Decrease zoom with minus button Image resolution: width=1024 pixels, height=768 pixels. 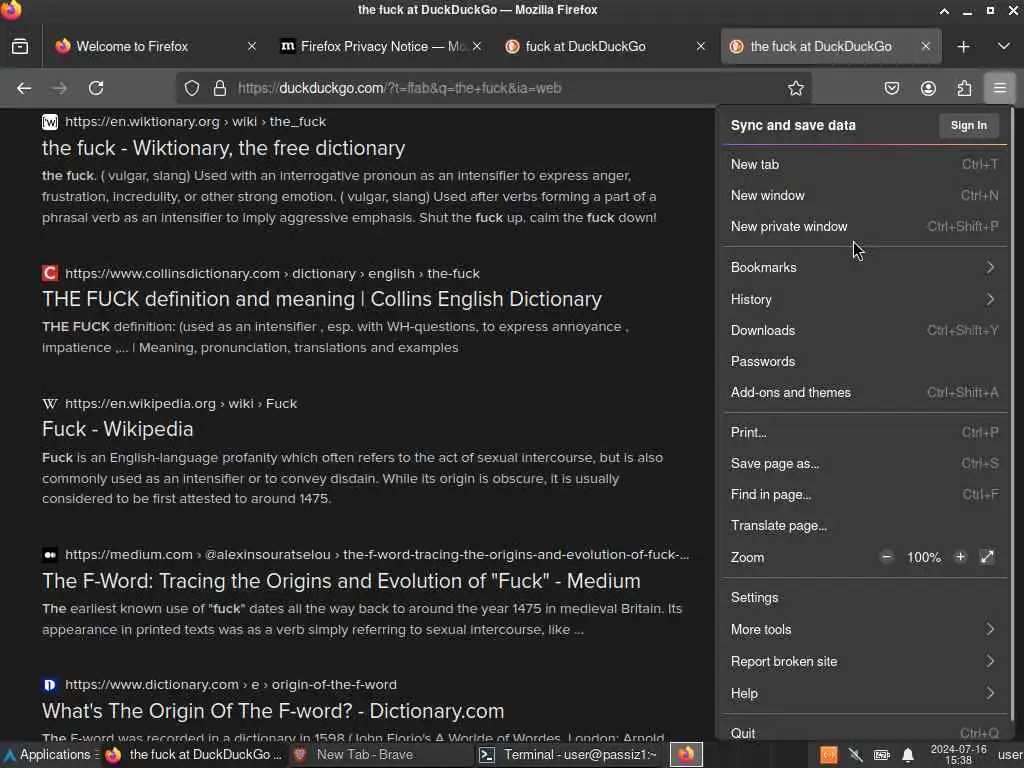886,557
